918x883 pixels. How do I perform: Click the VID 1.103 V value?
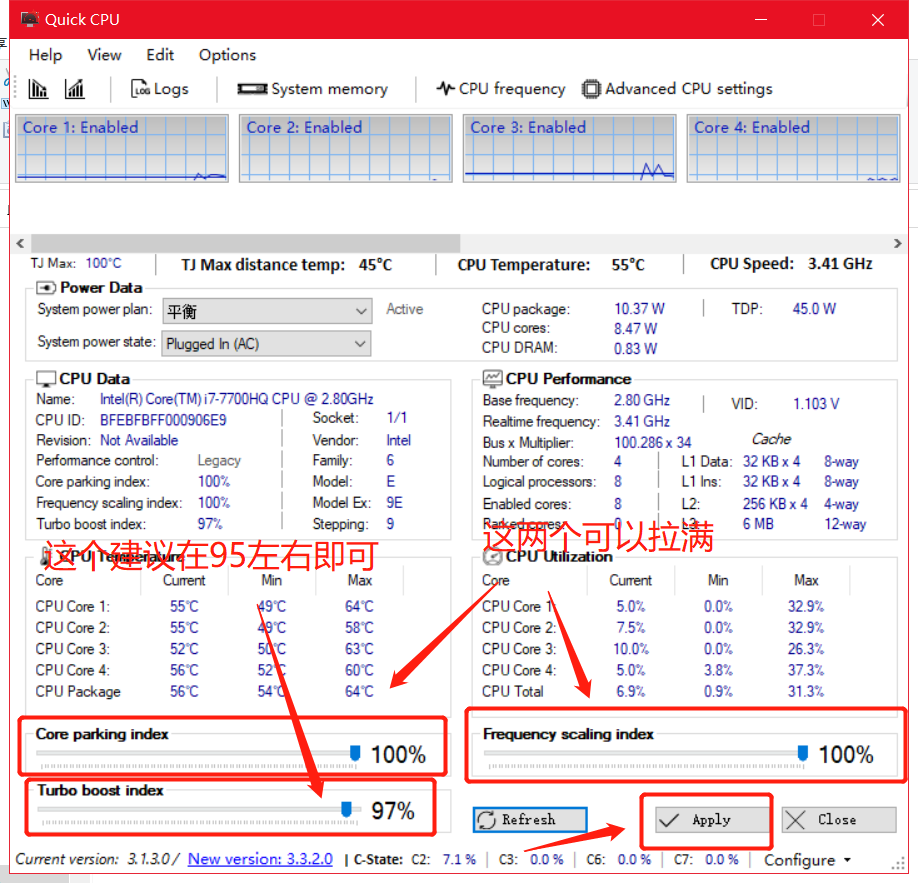pyautogui.click(x=816, y=403)
